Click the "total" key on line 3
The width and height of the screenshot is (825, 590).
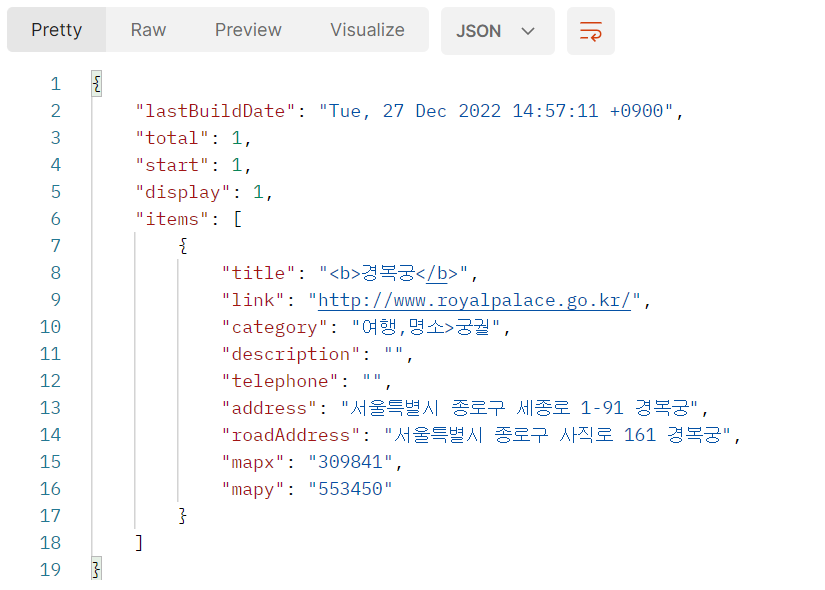[x=172, y=138]
